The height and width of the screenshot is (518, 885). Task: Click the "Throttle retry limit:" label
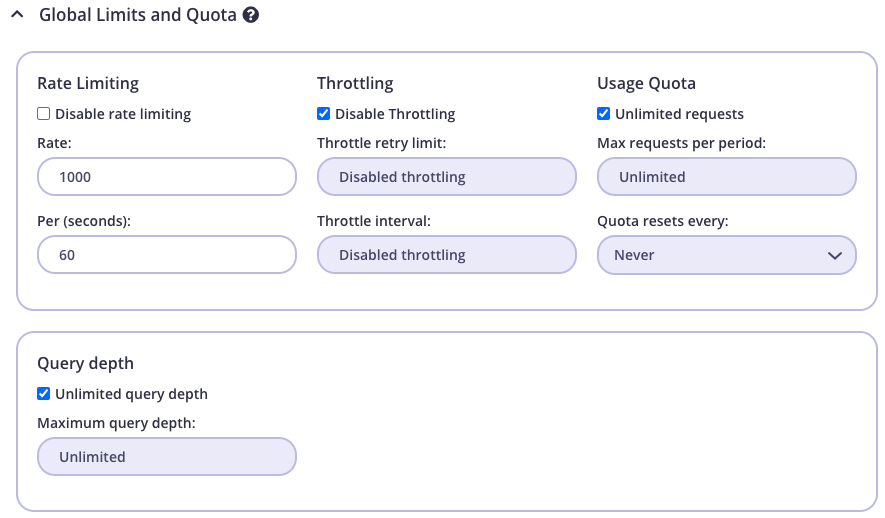point(381,143)
